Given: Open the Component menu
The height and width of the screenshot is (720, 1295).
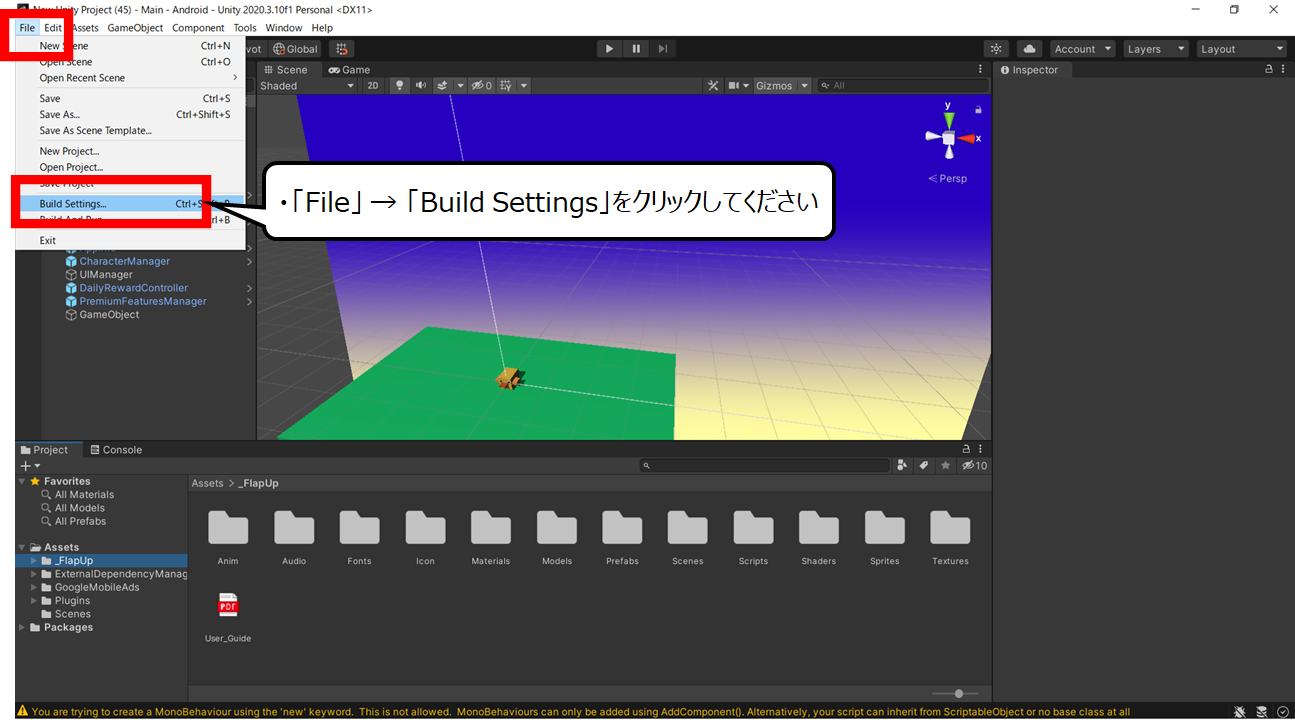Looking at the screenshot, I should tap(198, 28).
